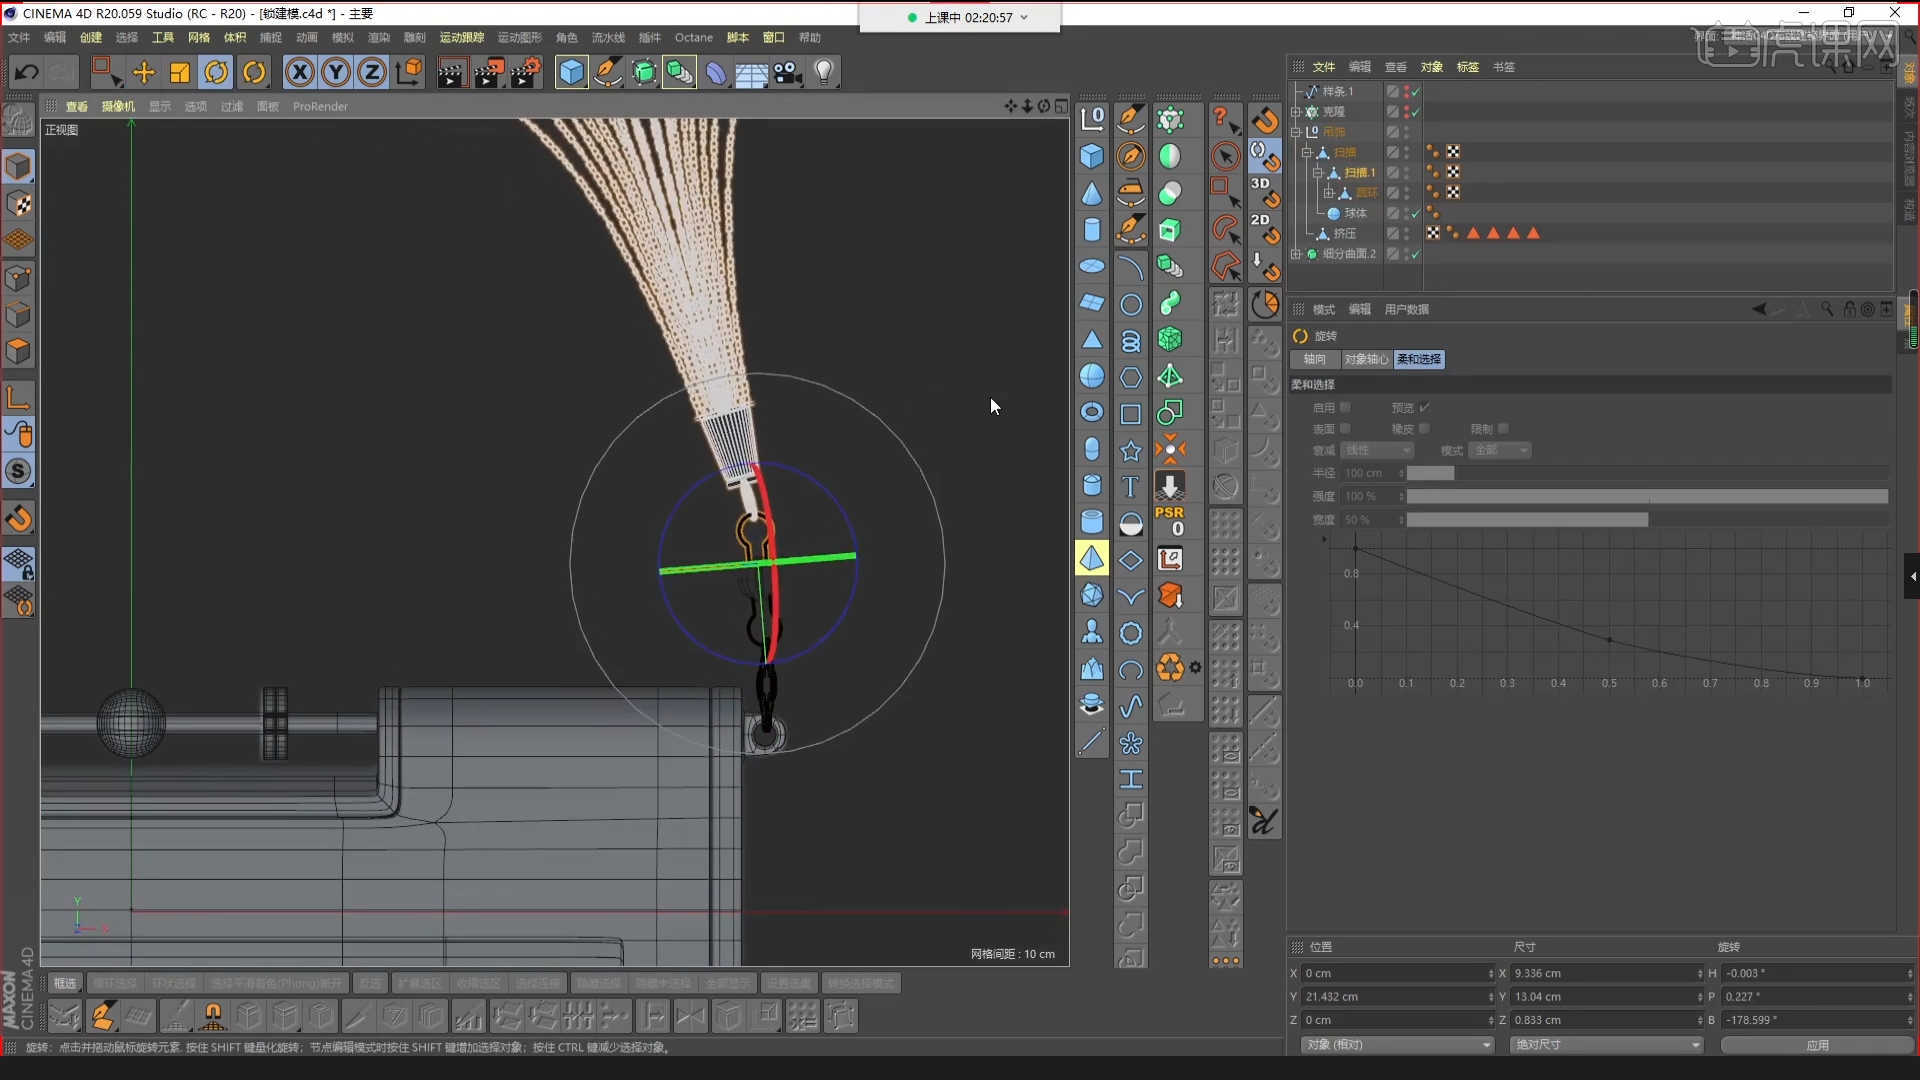Click the 2D snap icon
1920x1080 pixels.
pyautogui.click(x=1264, y=228)
